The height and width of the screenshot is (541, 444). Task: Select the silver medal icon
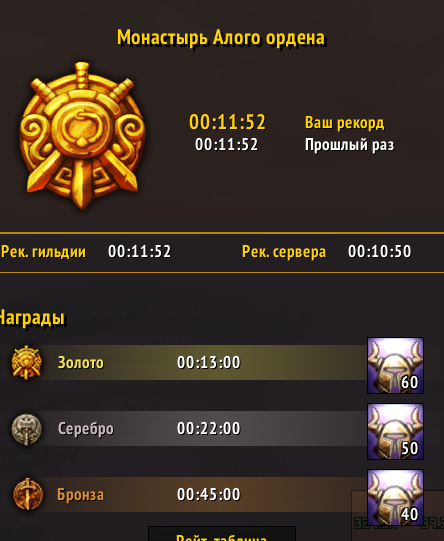coord(27,429)
